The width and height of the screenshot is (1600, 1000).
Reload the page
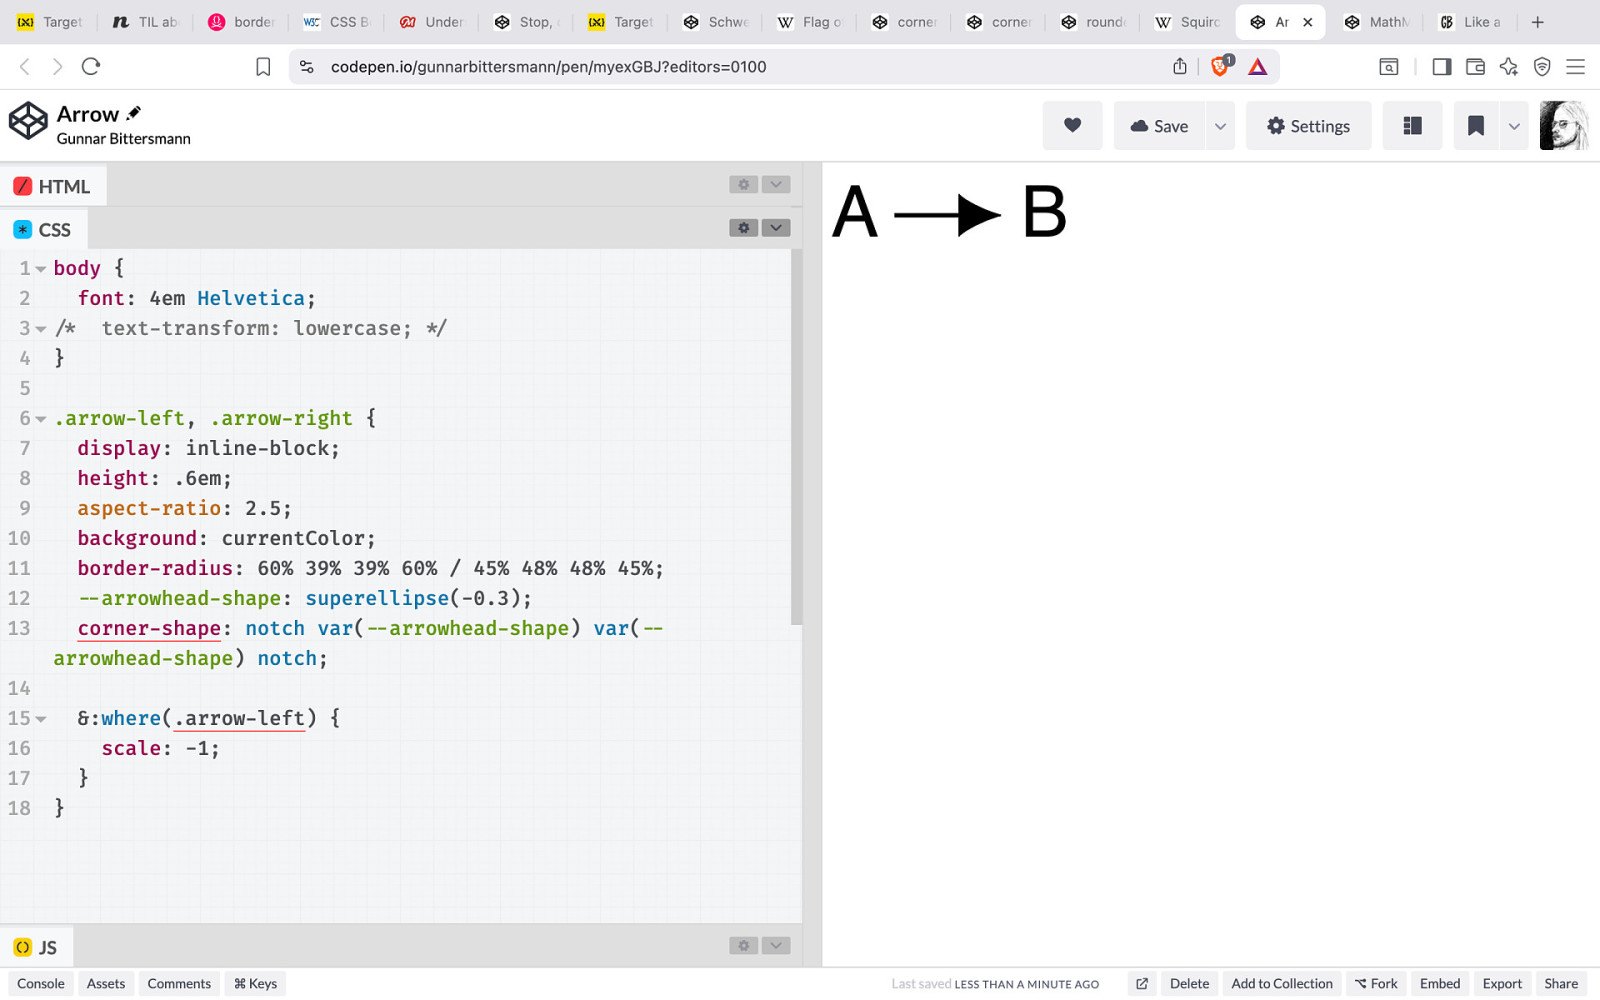pos(91,67)
